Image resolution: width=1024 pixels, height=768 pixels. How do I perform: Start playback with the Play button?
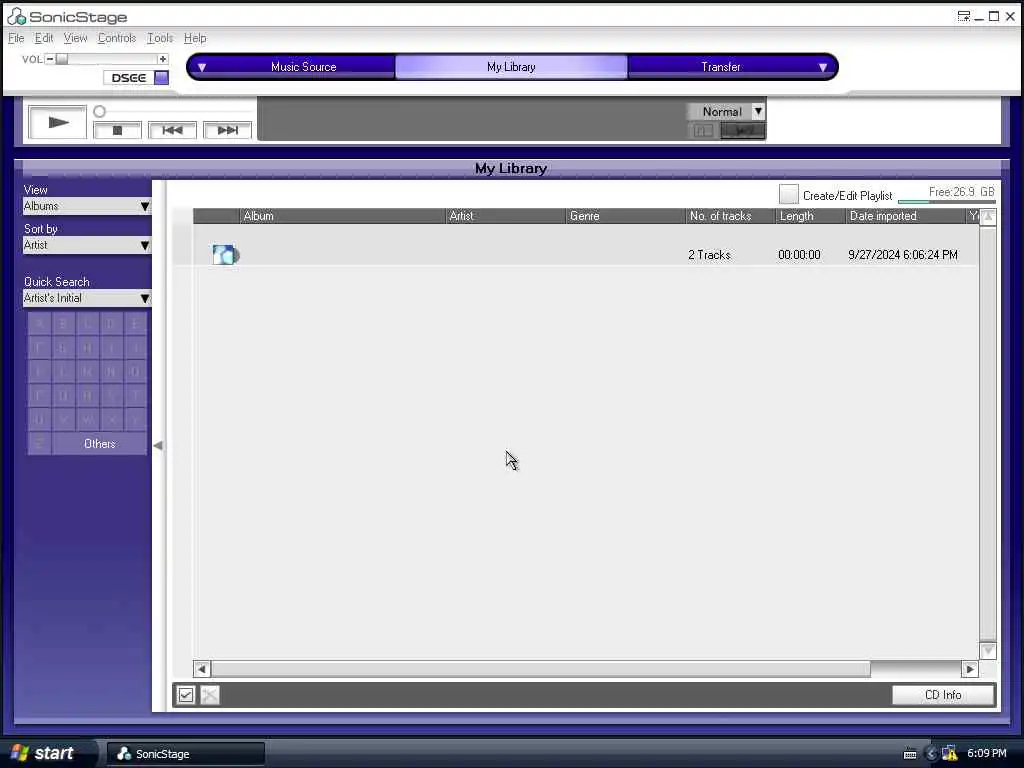[x=57, y=122]
